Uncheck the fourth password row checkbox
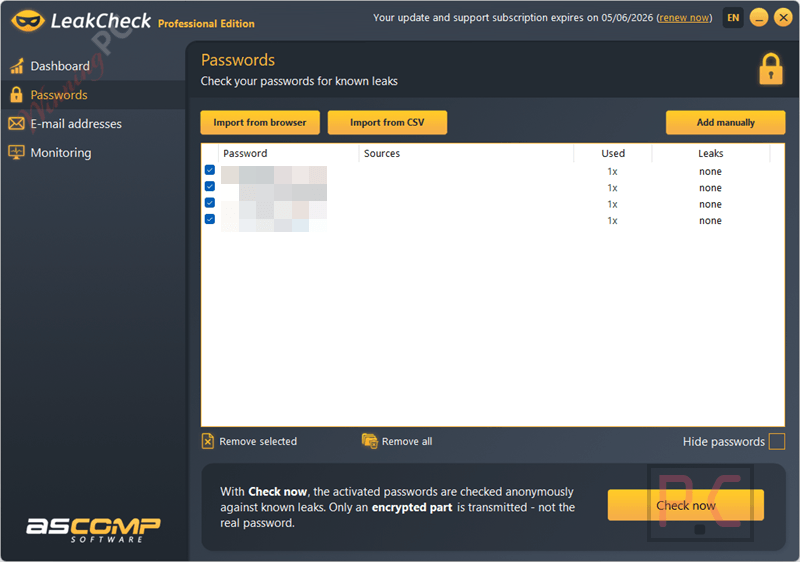The height and width of the screenshot is (562, 800). click(x=210, y=219)
